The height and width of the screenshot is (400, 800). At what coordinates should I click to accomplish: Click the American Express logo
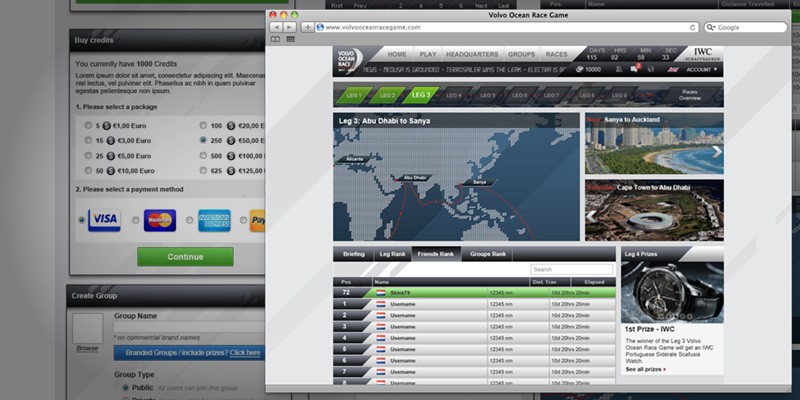[214, 220]
